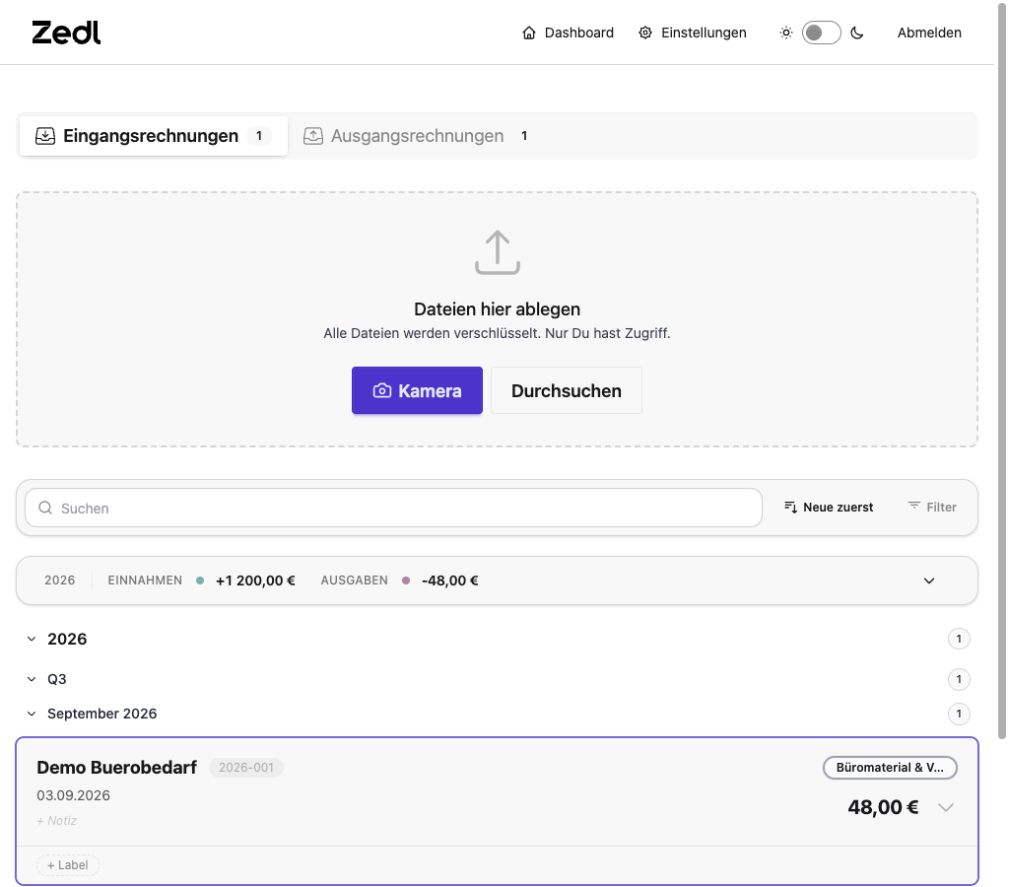The image size is (1009, 887).
Task: Click the Kamera button
Action: click(x=417, y=390)
